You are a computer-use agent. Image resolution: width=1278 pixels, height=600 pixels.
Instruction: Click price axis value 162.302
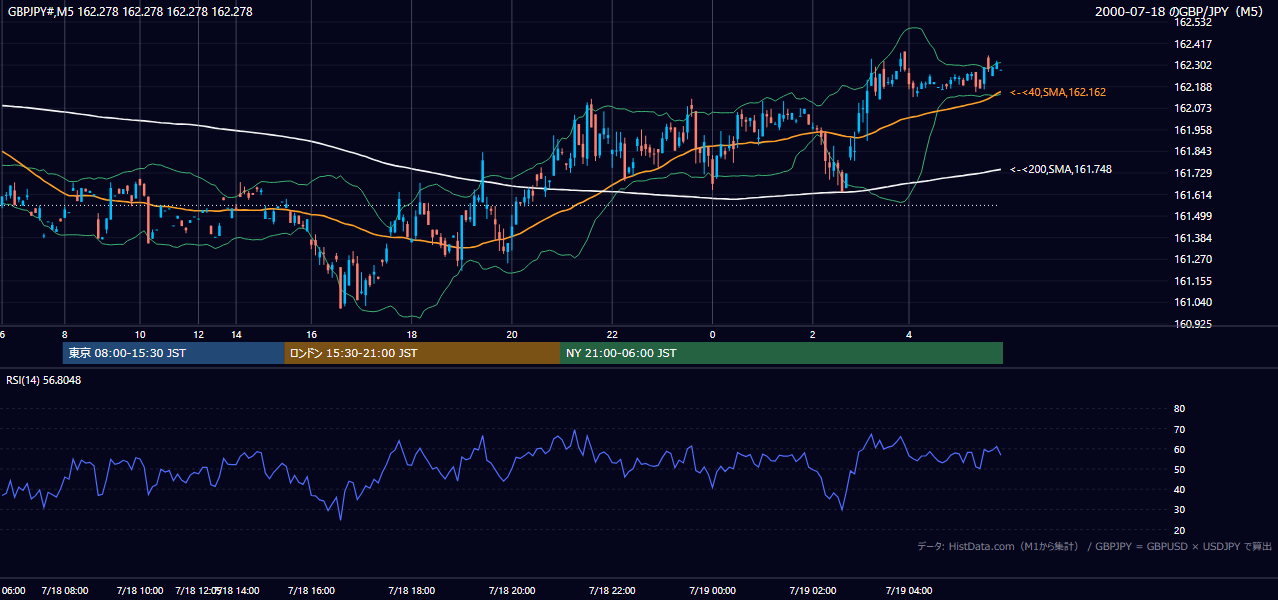[1192, 66]
